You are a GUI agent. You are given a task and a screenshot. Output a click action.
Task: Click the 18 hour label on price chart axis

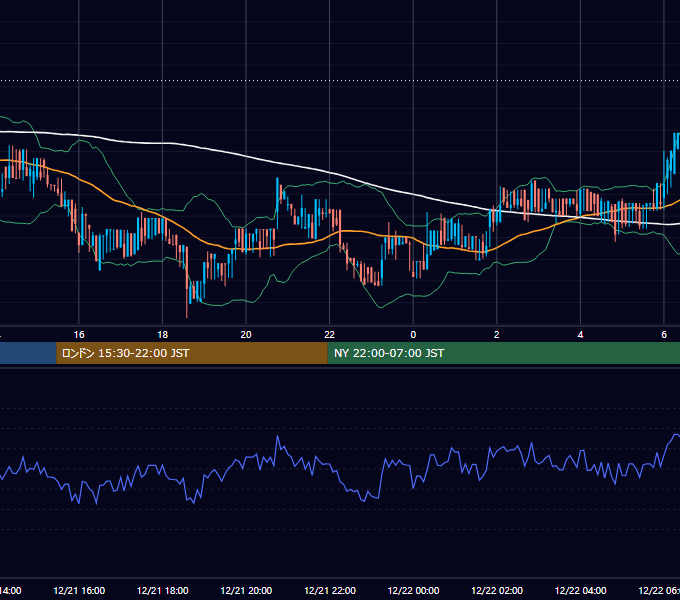pyautogui.click(x=163, y=335)
